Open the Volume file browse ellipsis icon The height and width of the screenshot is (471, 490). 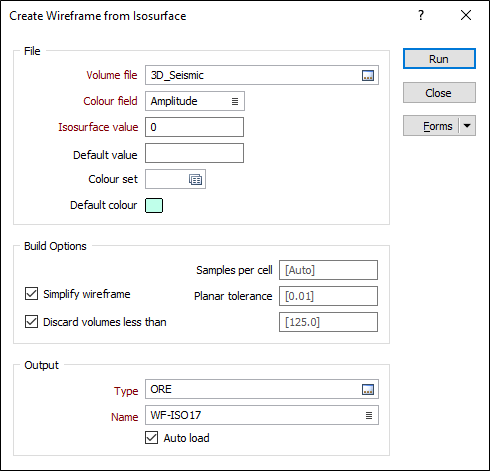[x=368, y=75]
